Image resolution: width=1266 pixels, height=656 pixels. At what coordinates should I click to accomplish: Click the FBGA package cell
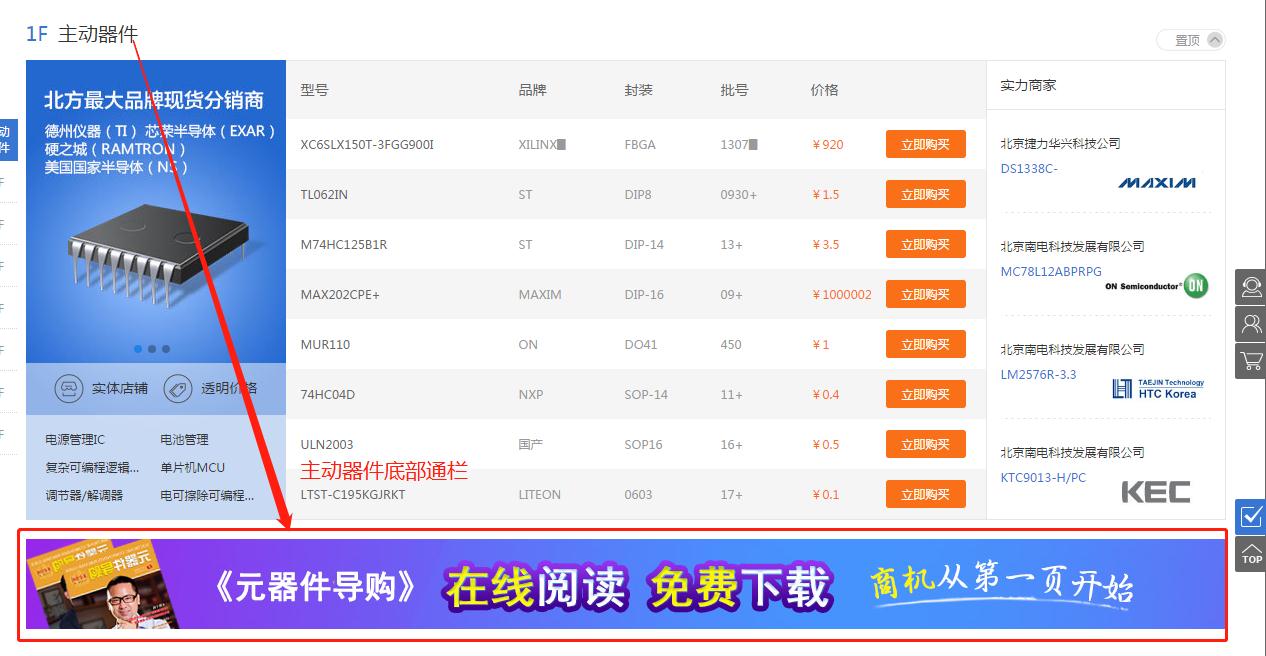pos(640,144)
